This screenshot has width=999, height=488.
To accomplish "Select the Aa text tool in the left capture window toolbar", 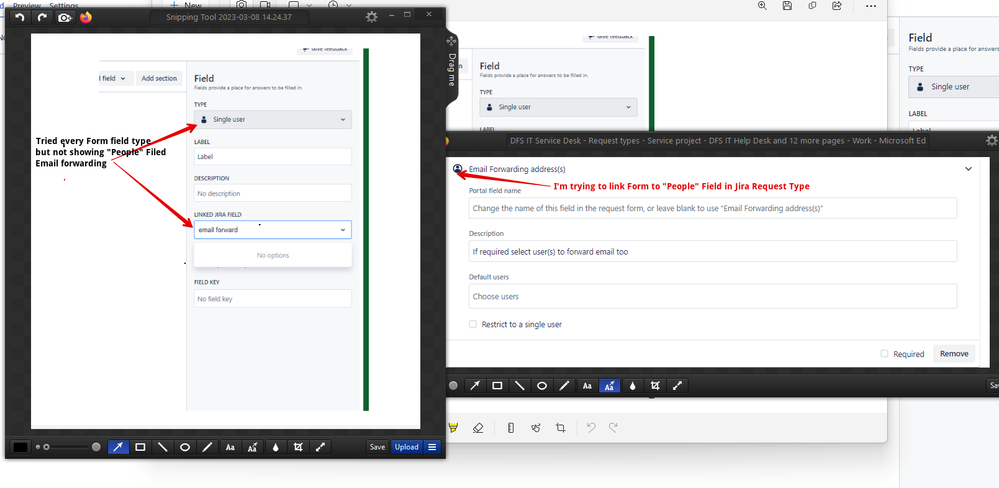I will tap(229, 447).
